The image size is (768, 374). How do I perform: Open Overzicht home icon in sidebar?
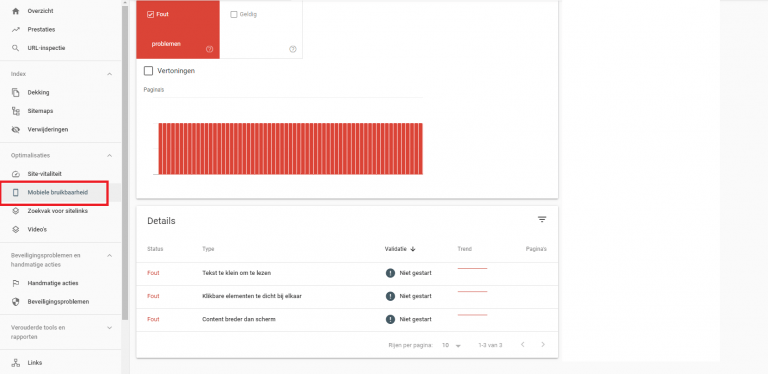pos(16,11)
